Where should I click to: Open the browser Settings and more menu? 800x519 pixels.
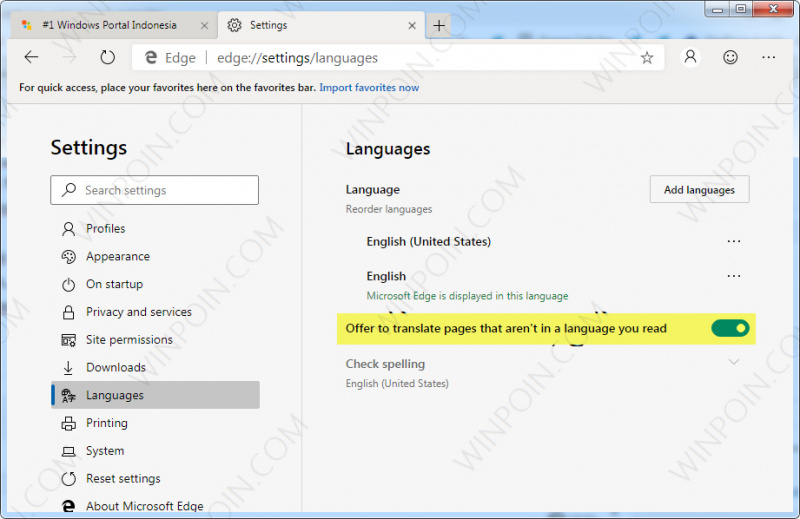point(768,57)
